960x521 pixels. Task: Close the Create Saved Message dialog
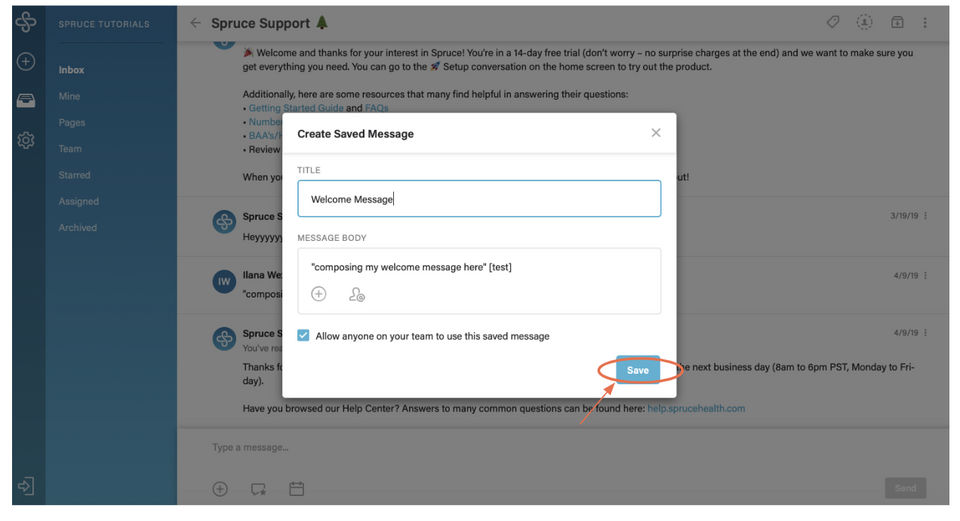tap(656, 133)
